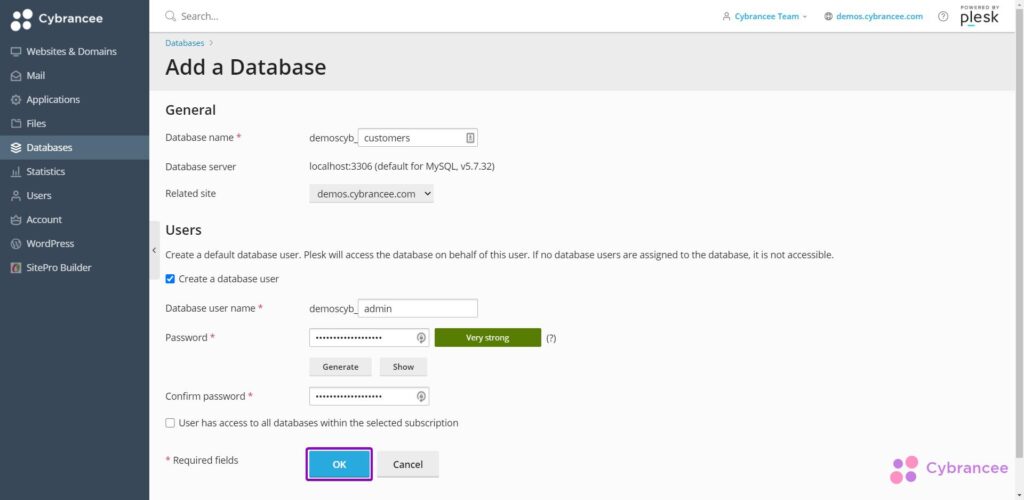Toggle the Create a database user checkbox
1024x500 pixels.
click(170, 279)
